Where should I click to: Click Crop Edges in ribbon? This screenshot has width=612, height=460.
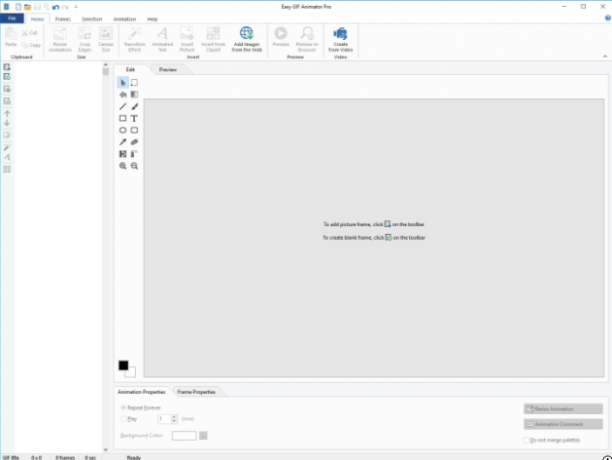click(85, 39)
